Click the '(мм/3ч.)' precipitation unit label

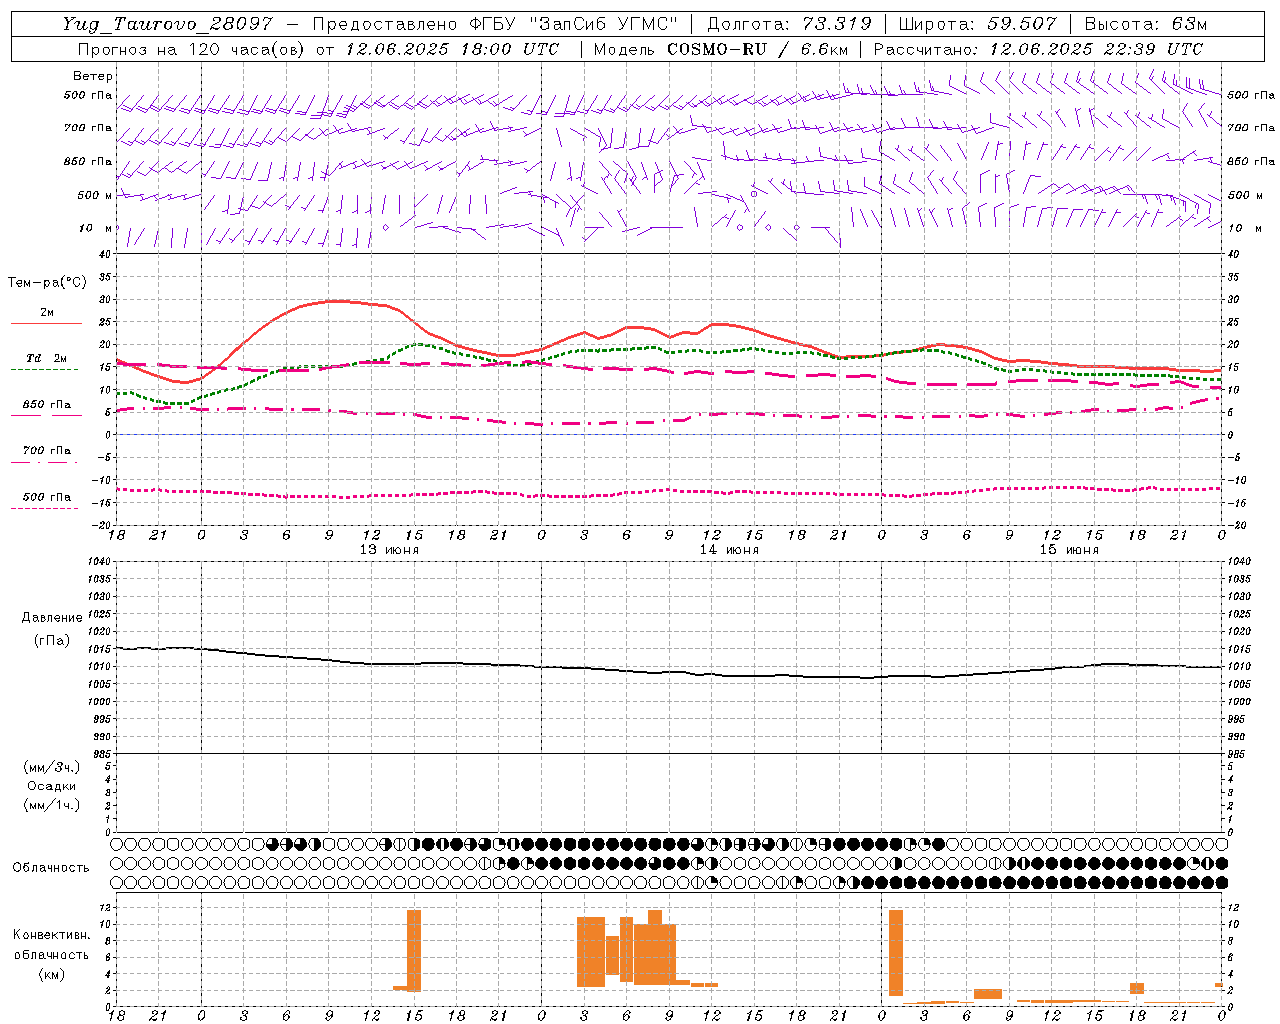point(52,768)
